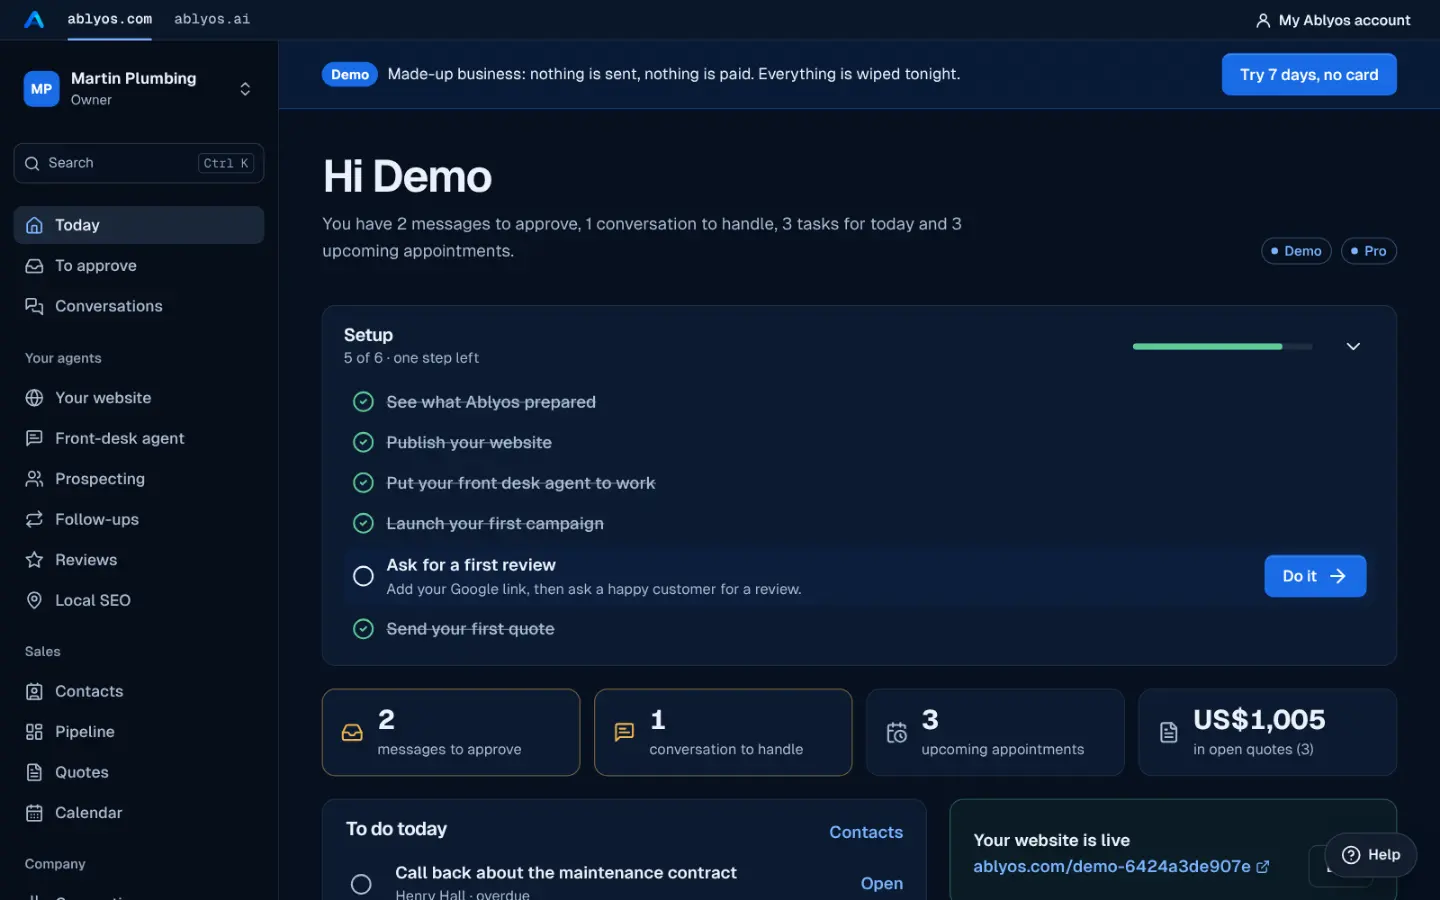Open the 2 messages to approve card

(451, 732)
